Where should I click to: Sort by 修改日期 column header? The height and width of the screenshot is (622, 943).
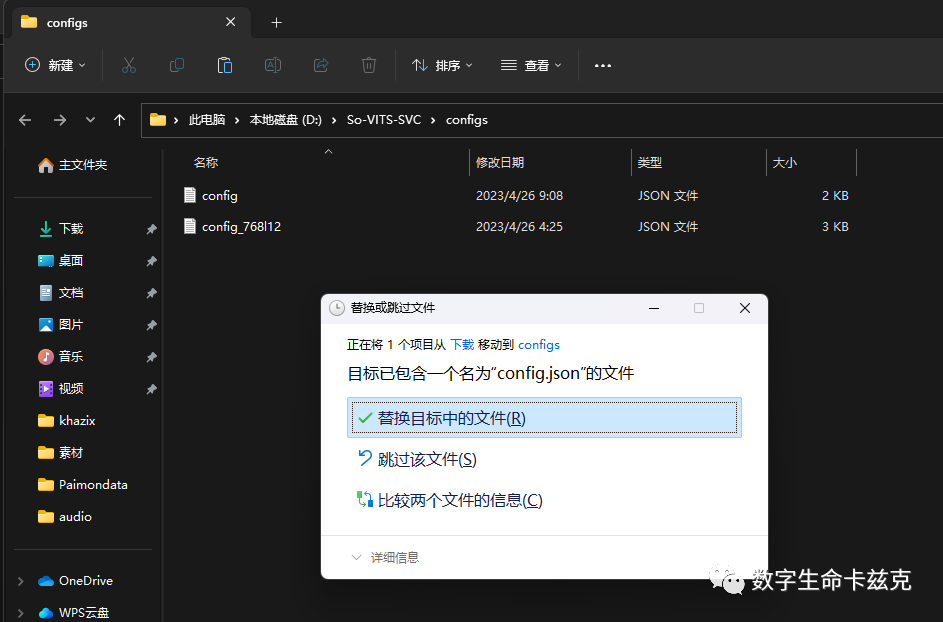500,162
